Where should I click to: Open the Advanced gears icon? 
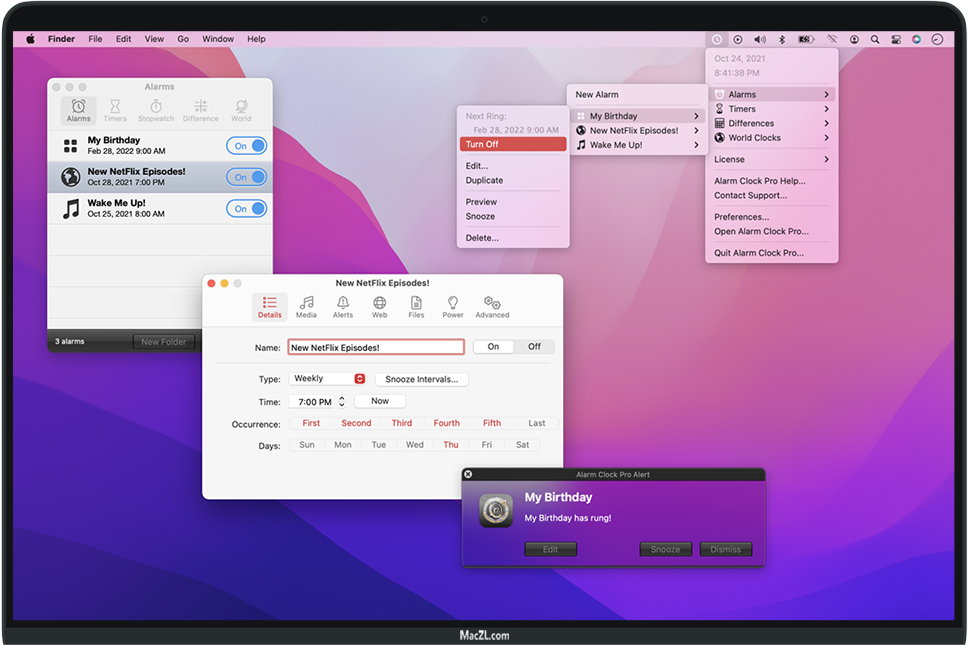[492, 306]
